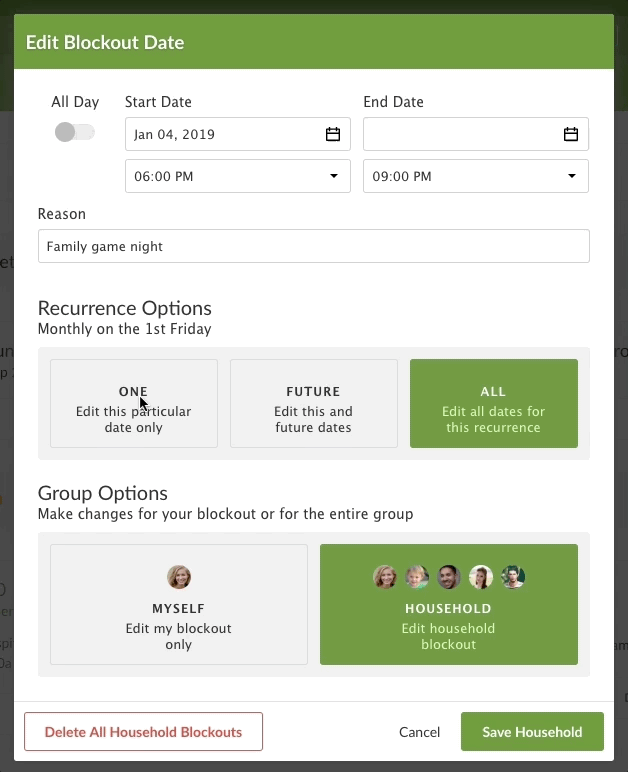Click the Start Date label
Image resolution: width=628 pixels, height=772 pixels.
pos(158,102)
